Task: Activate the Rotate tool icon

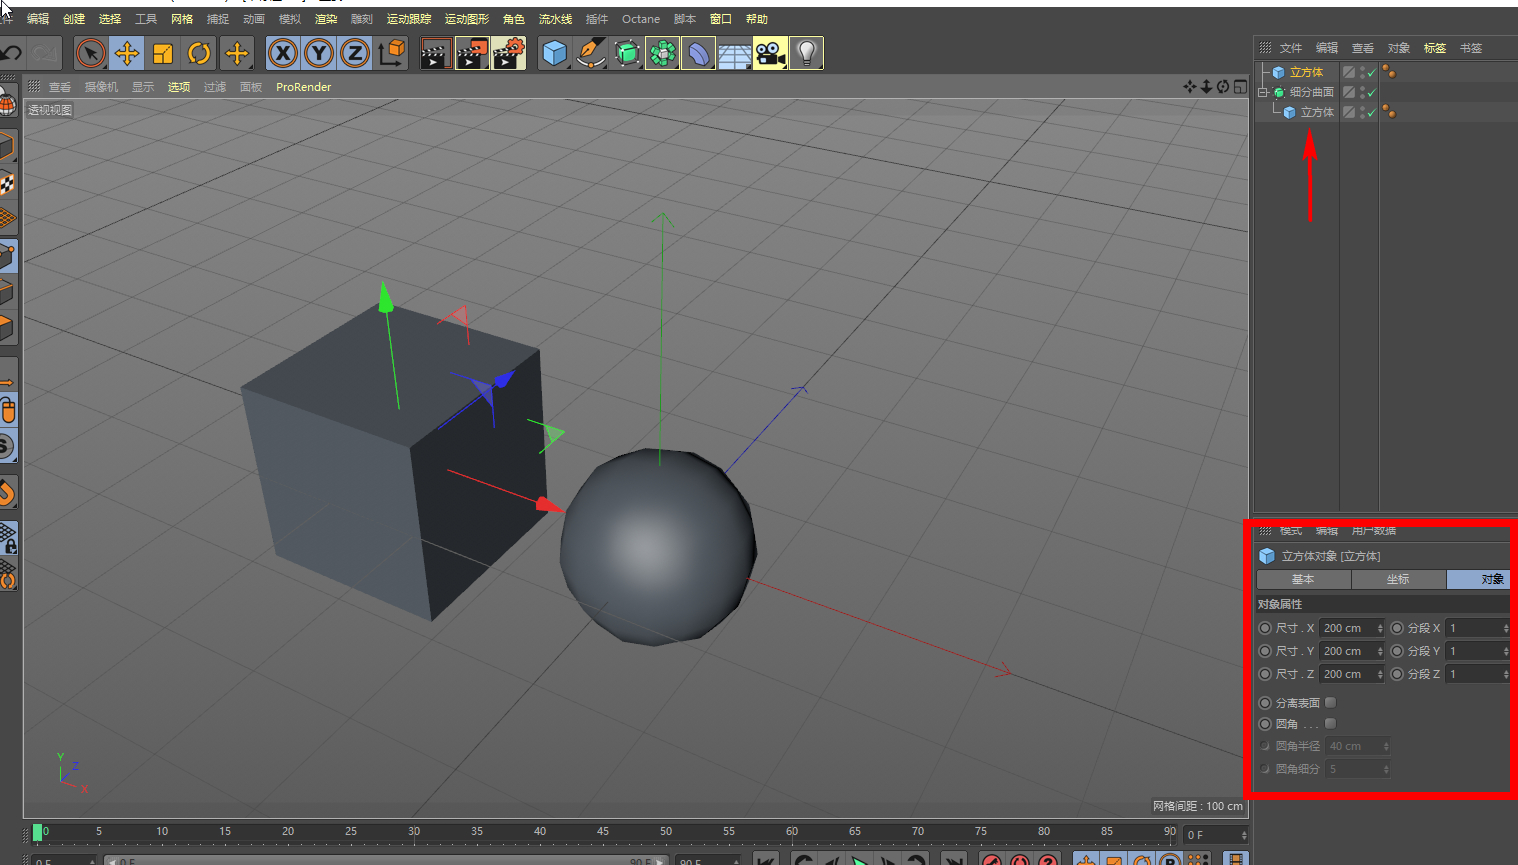Action: coord(199,53)
